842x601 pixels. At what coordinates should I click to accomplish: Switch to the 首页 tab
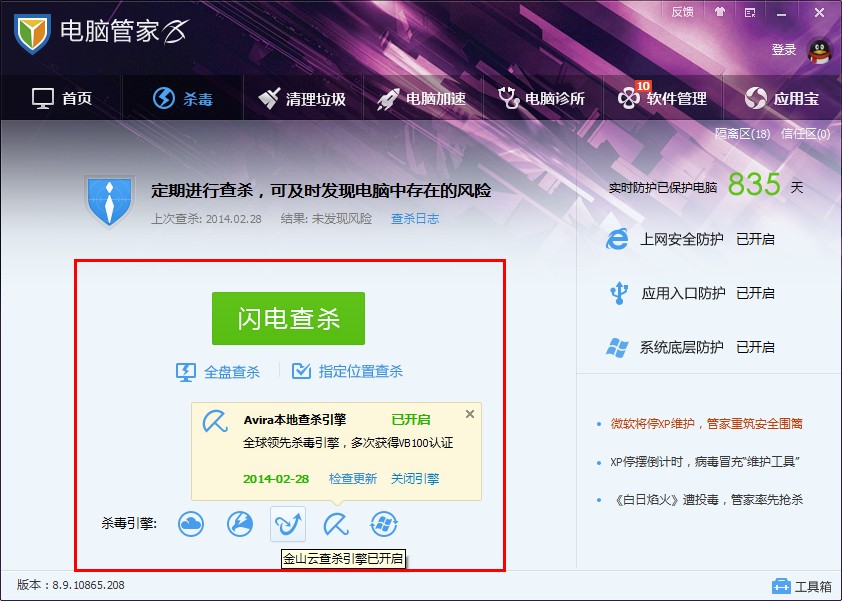point(62,98)
